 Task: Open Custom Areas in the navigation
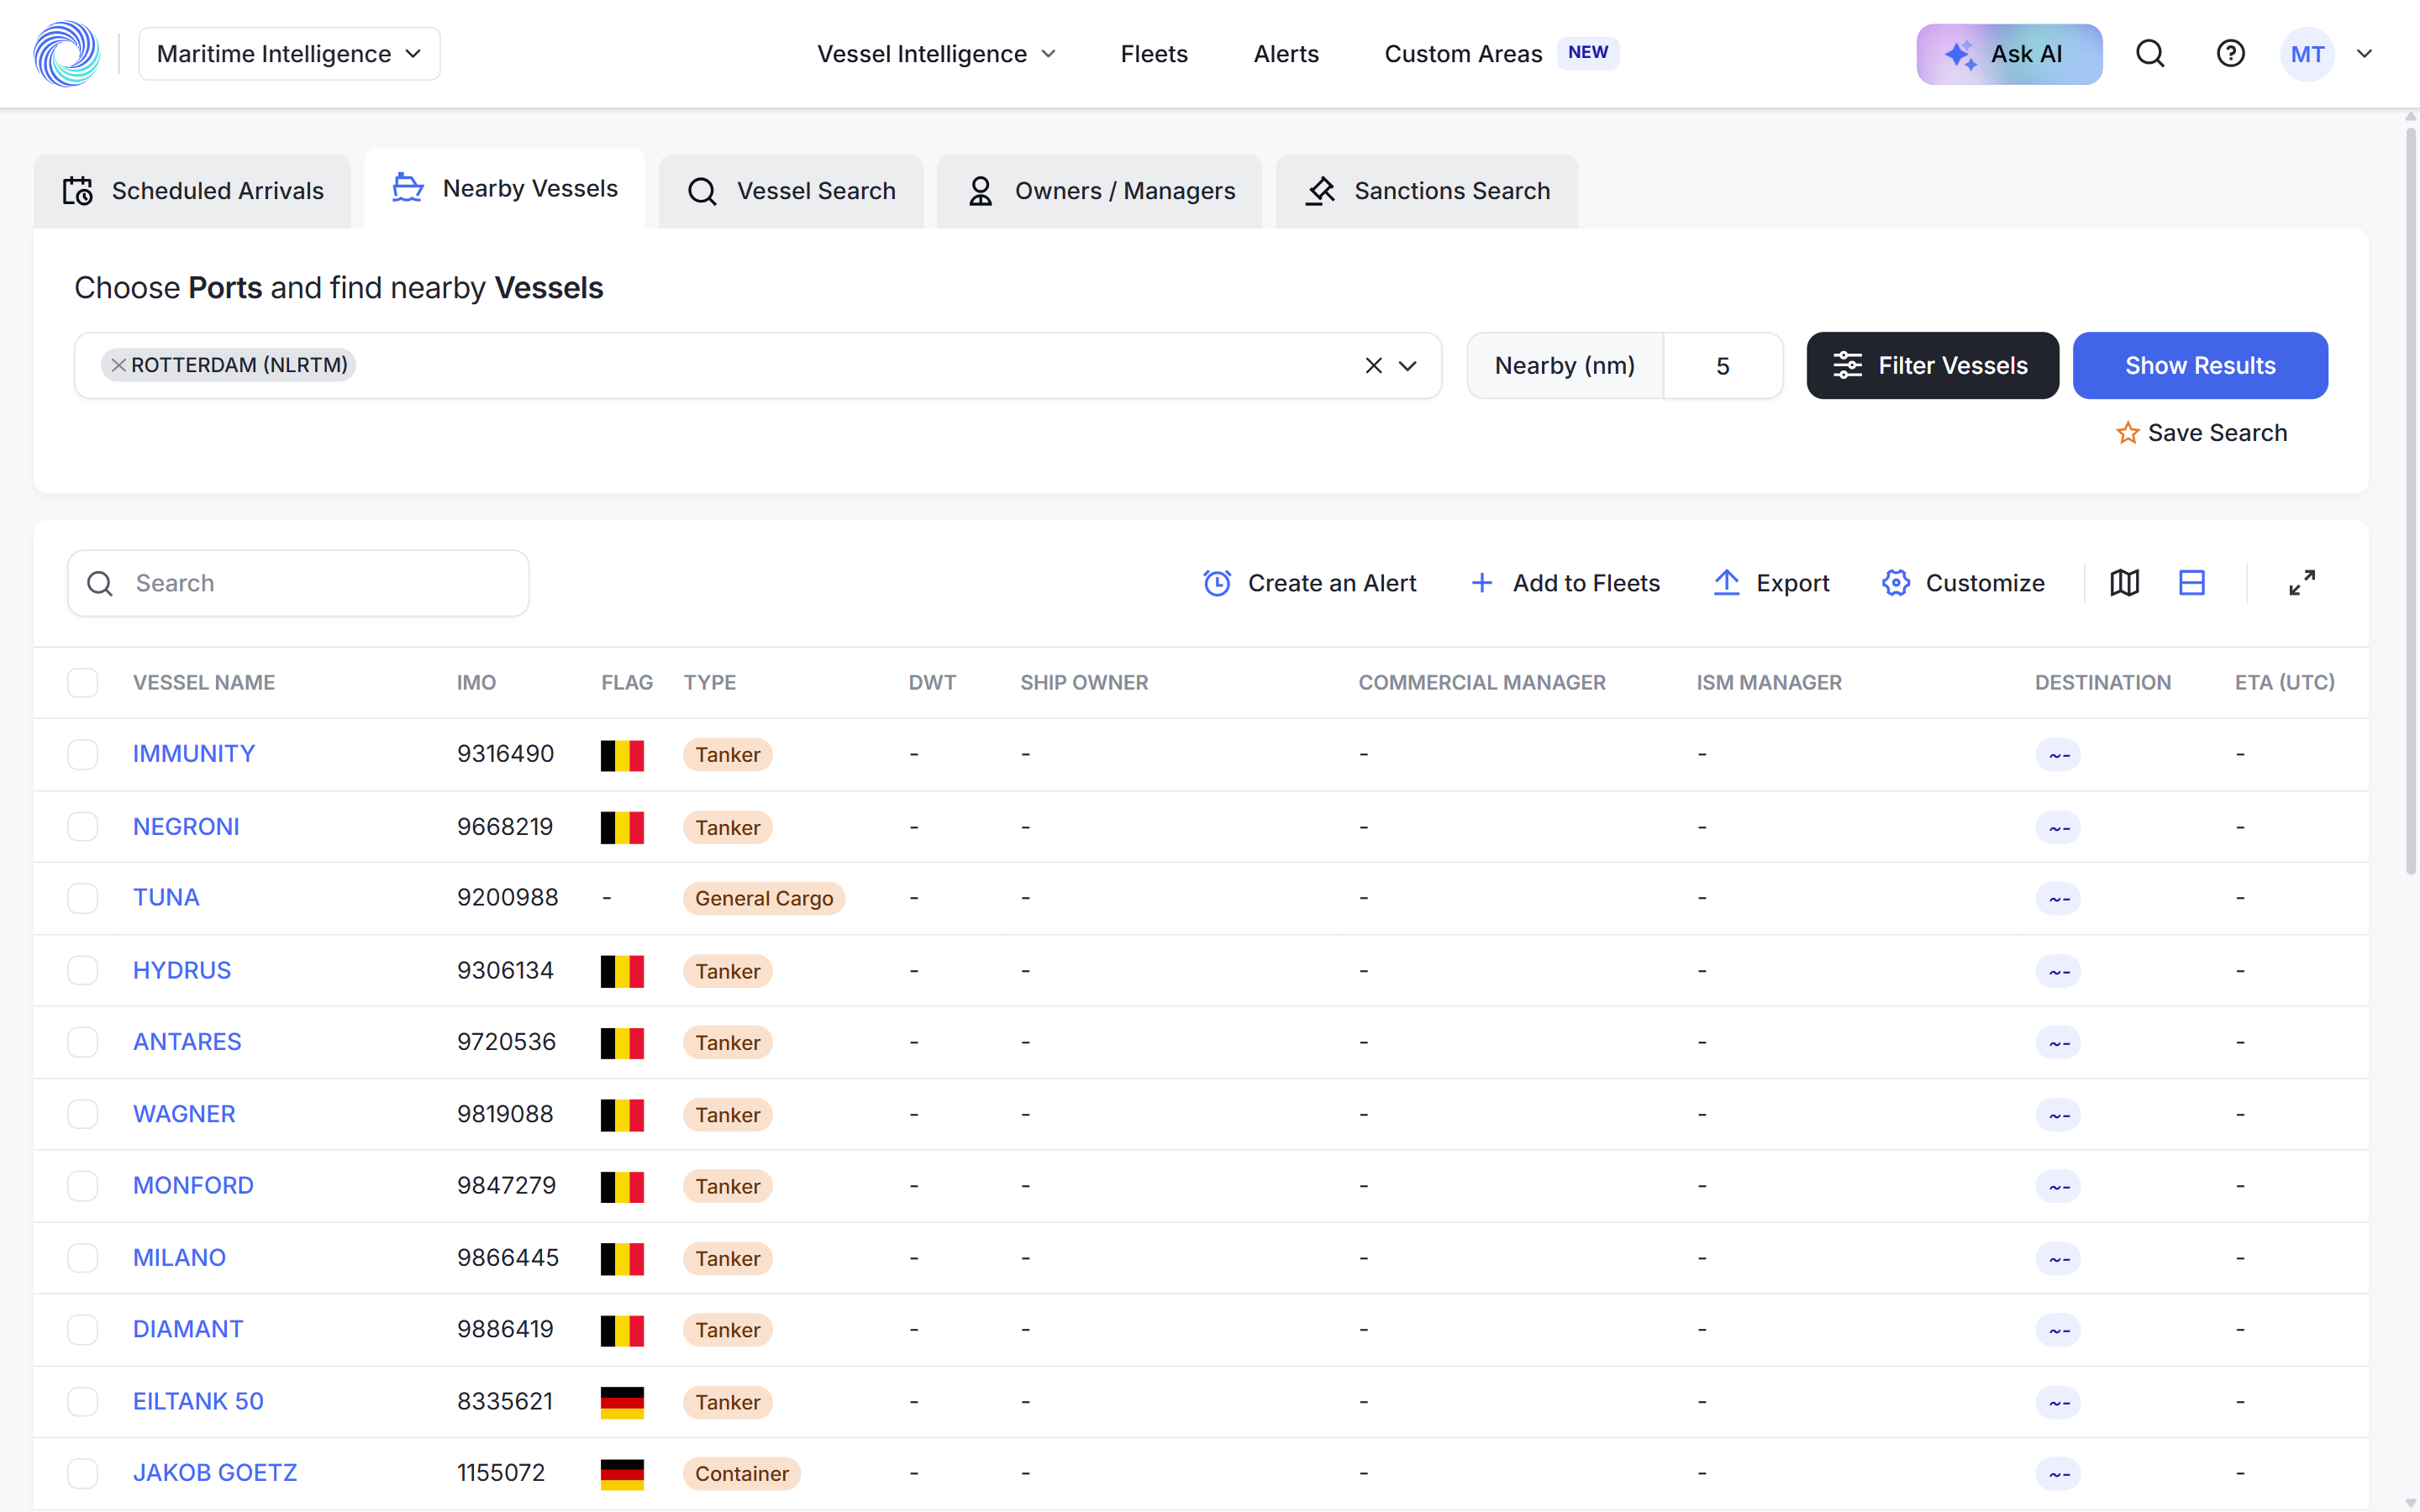click(x=1463, y=54)
